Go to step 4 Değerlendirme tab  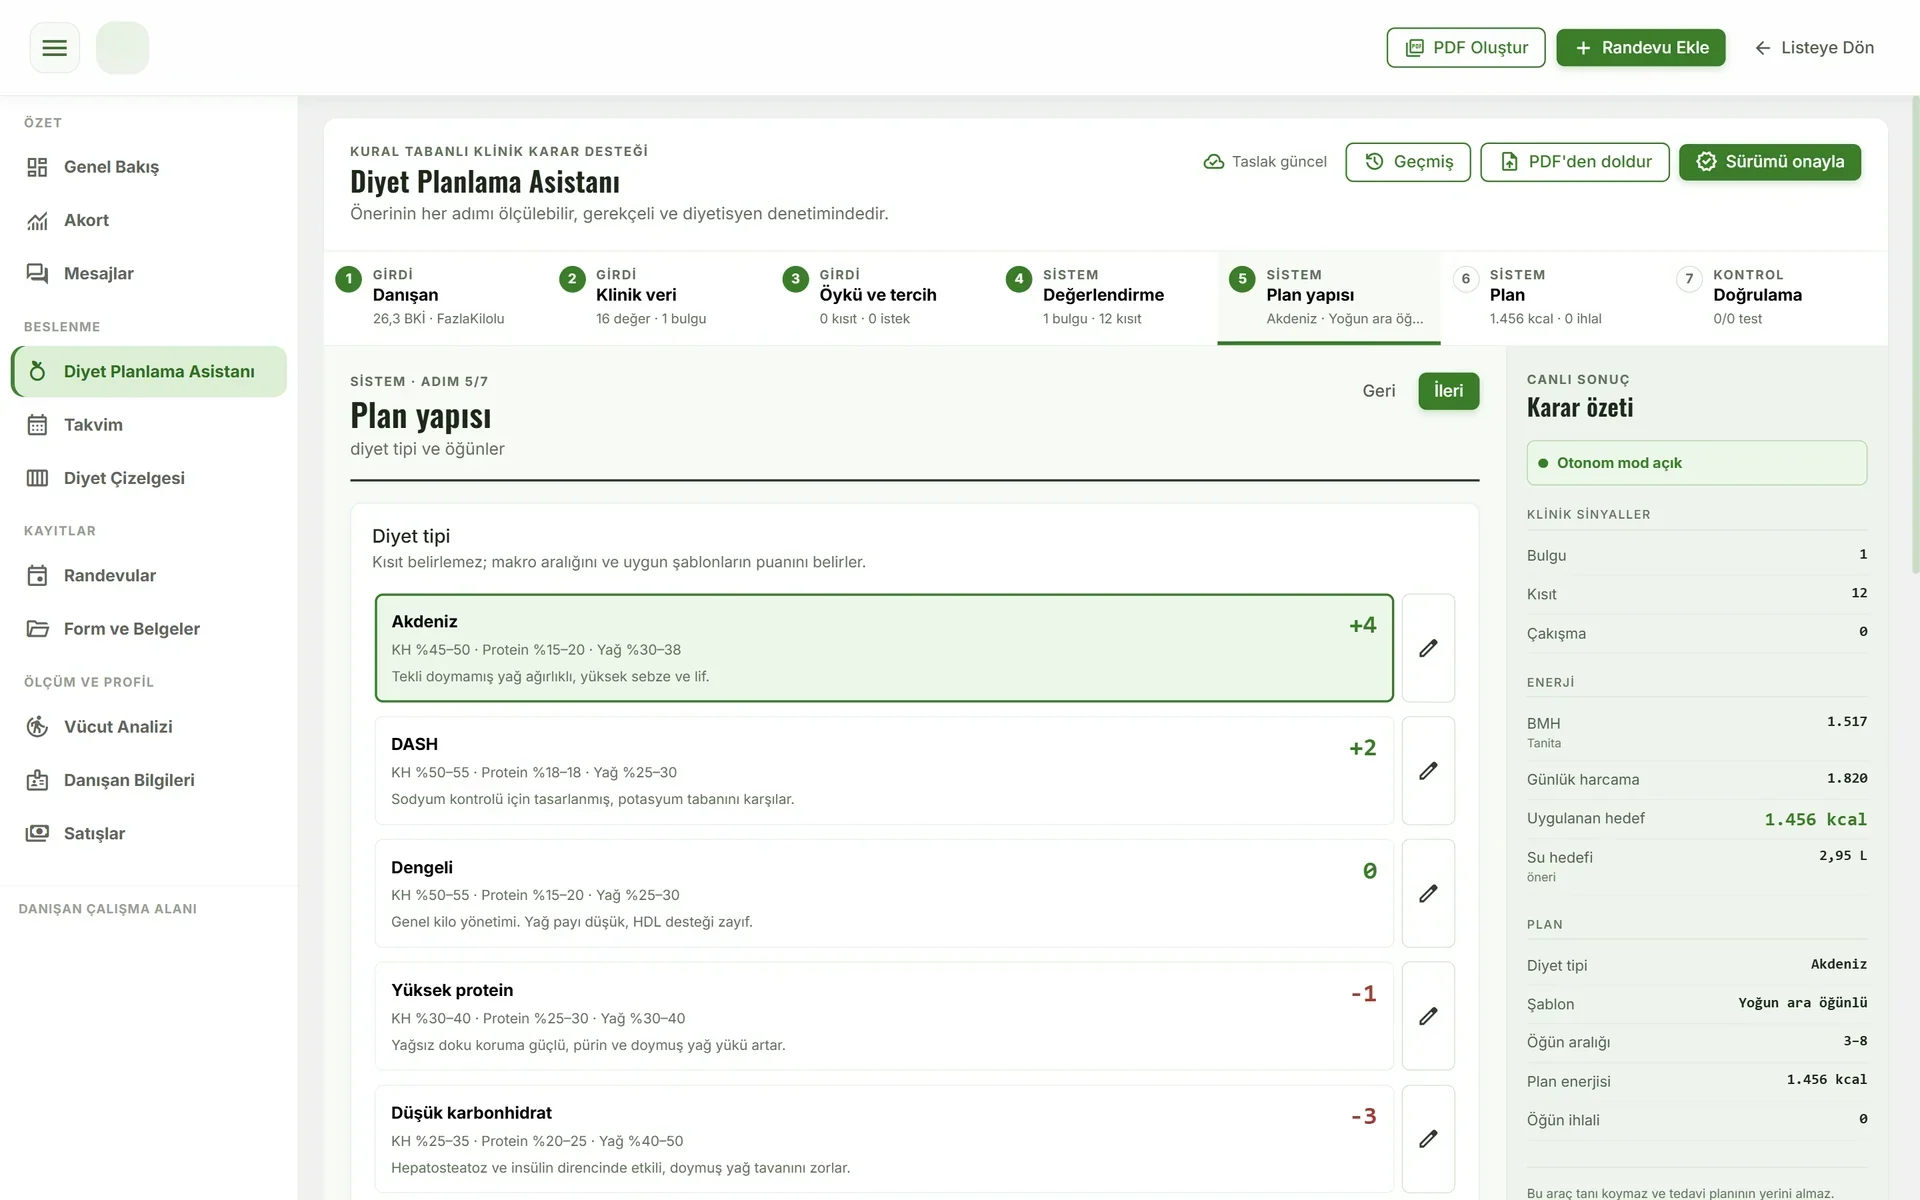[1105, 297]
